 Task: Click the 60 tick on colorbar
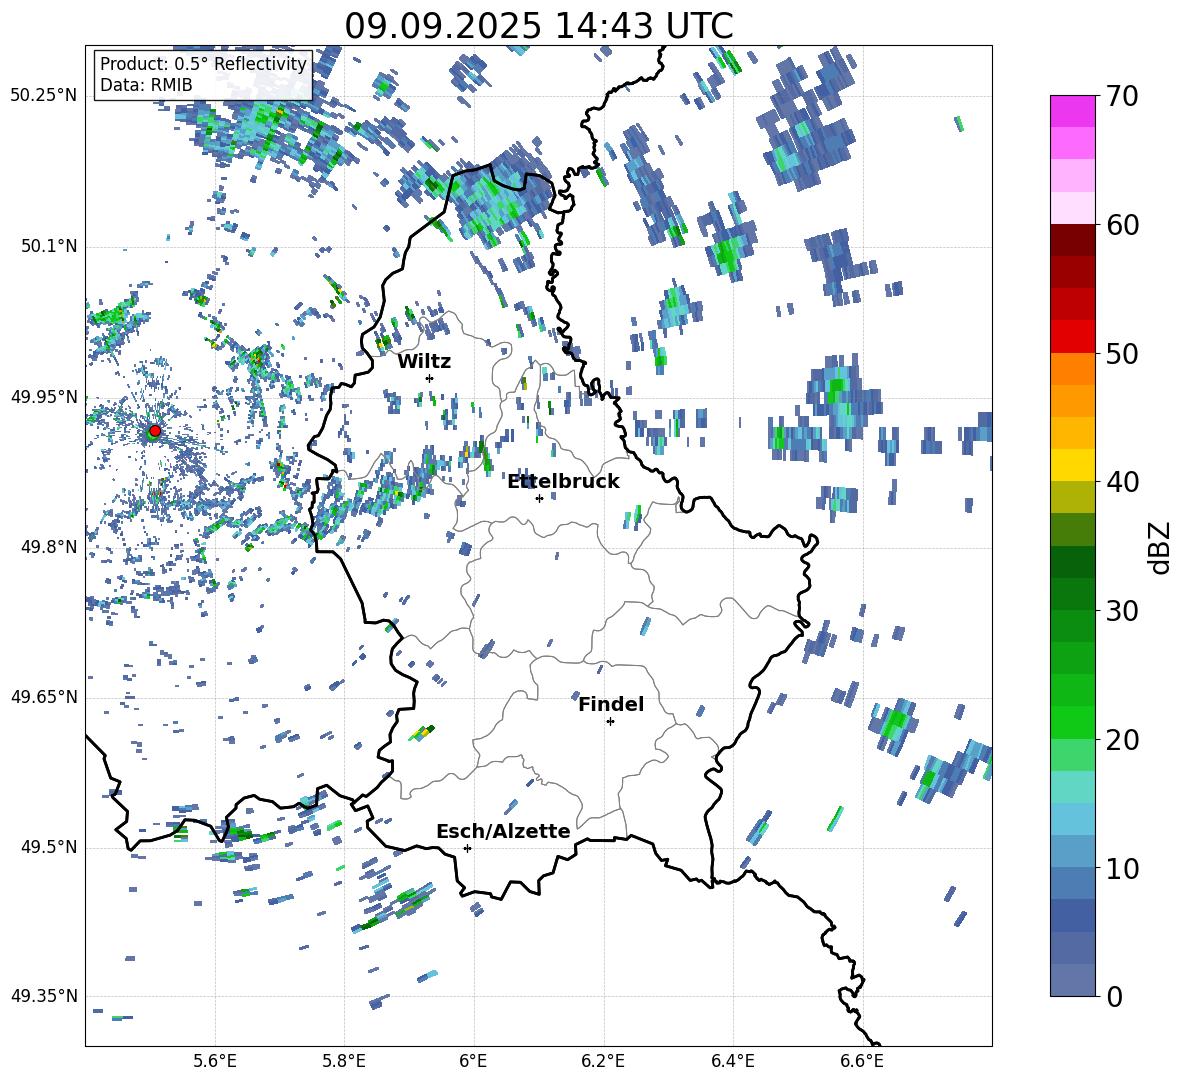click(x=1122, y=225)
